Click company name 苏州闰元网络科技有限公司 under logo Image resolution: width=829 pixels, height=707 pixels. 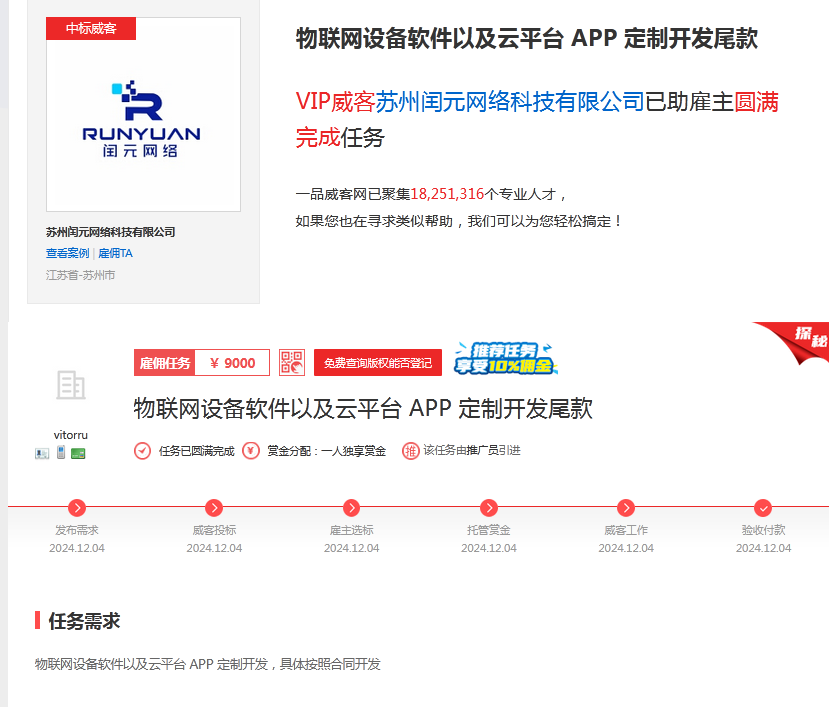click(x=110, y=232)
